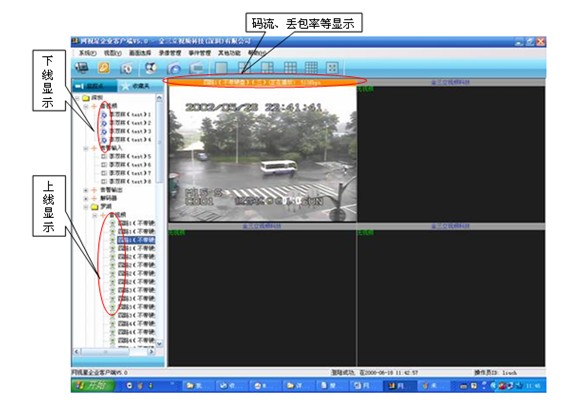Click the yellow folder icon for 深圳
Image resolution: width=582 pixels, height=407 pixels.
pyautogui.click(x=86, y=98)
